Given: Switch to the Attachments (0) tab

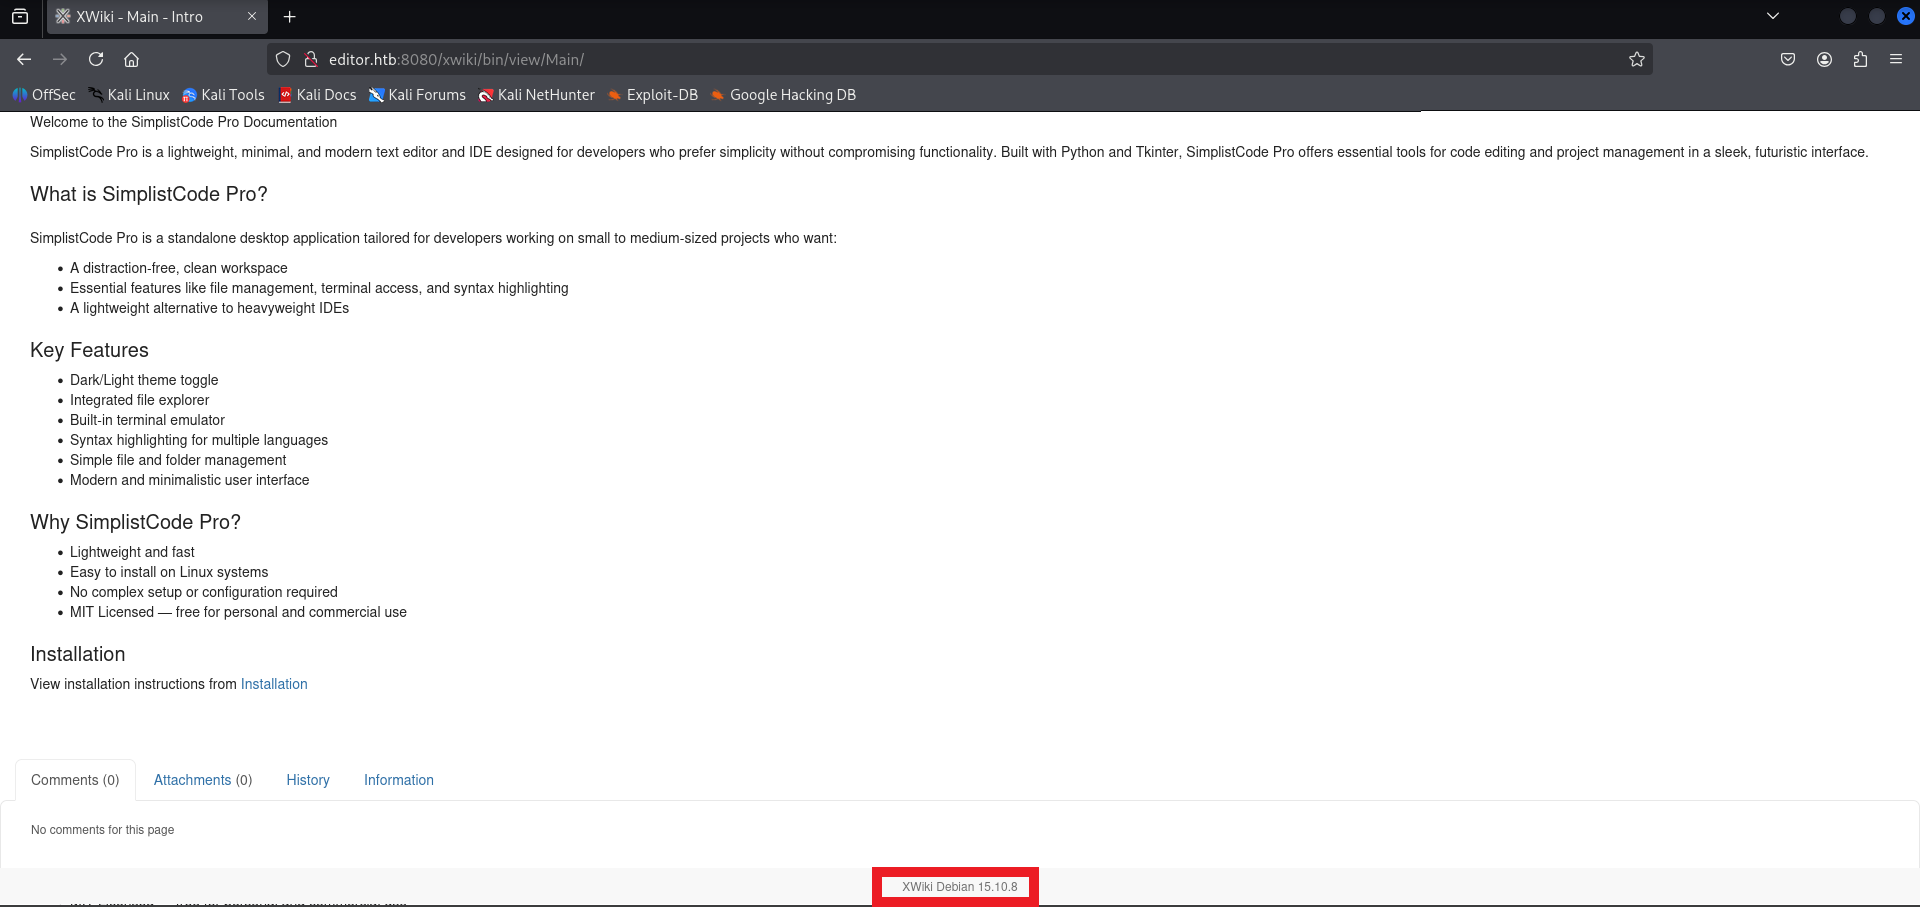Looking at the screenshot, I should (203, 780).
